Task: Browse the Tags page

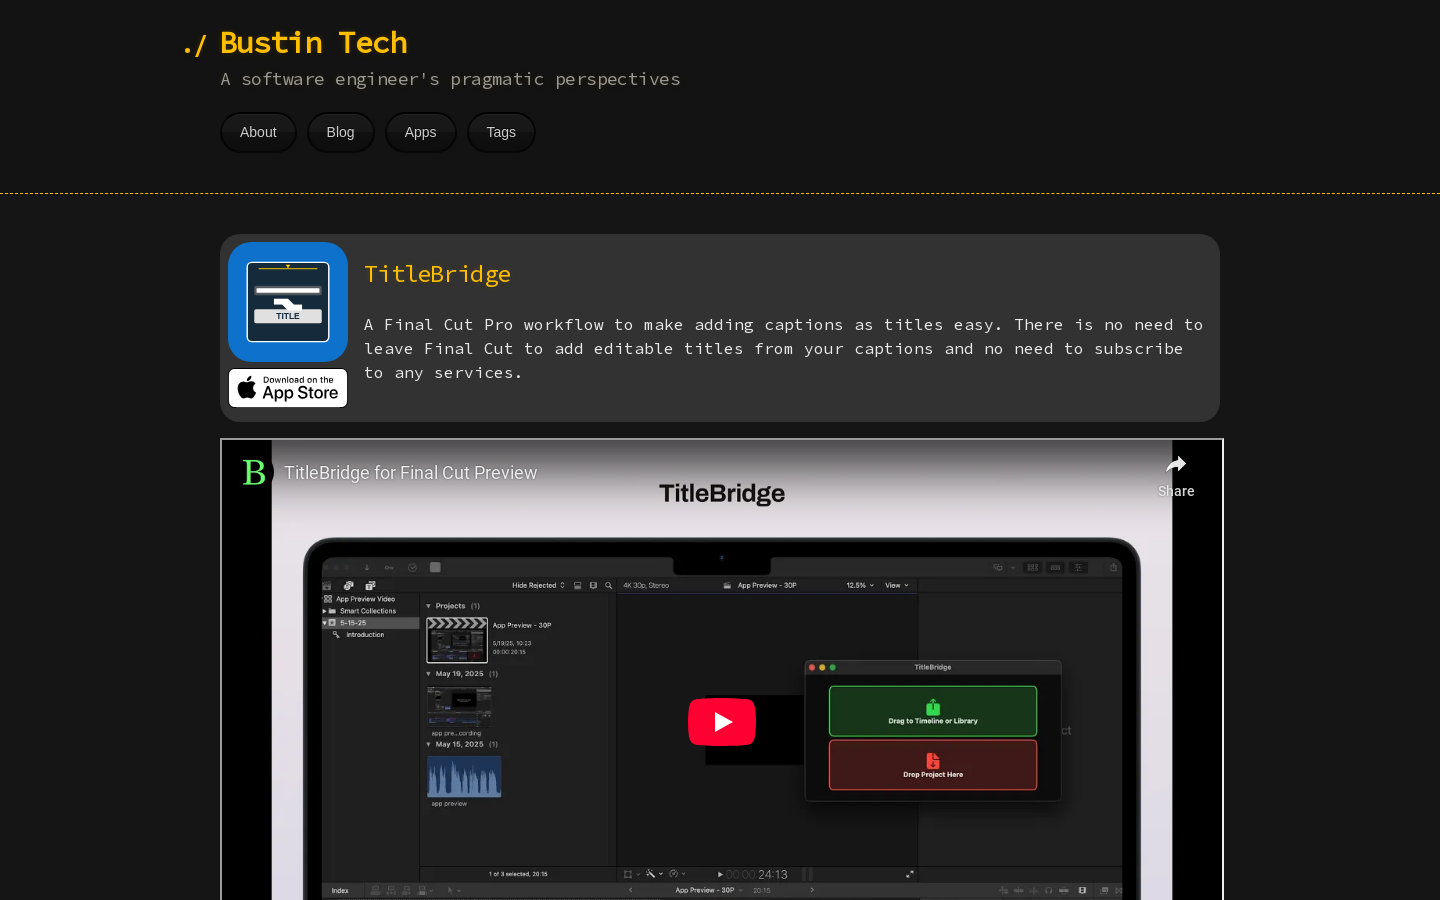Action: click(x=501, y=132)
